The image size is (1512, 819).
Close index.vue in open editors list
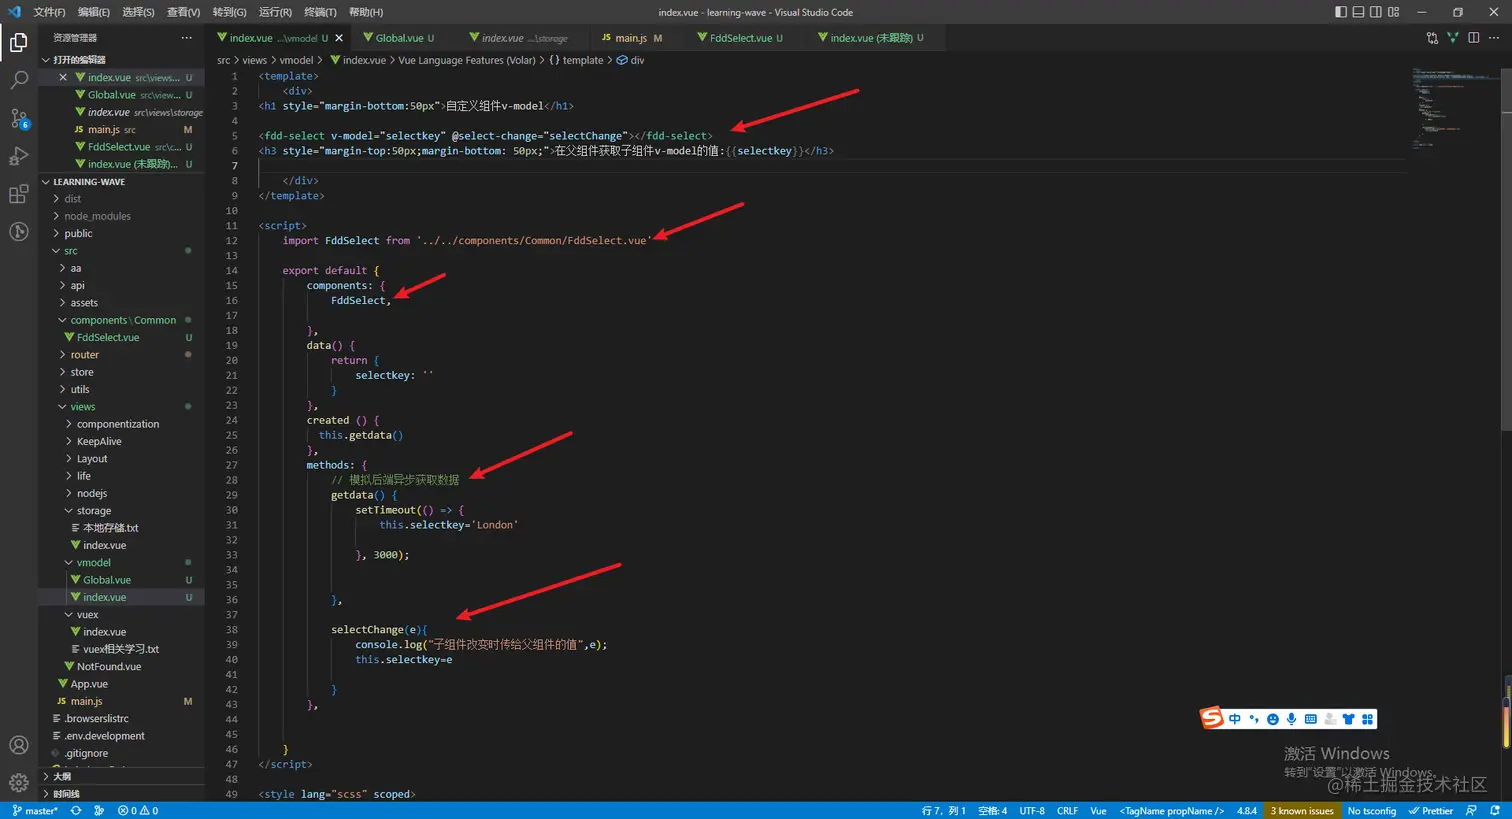(x=63, y=77)
